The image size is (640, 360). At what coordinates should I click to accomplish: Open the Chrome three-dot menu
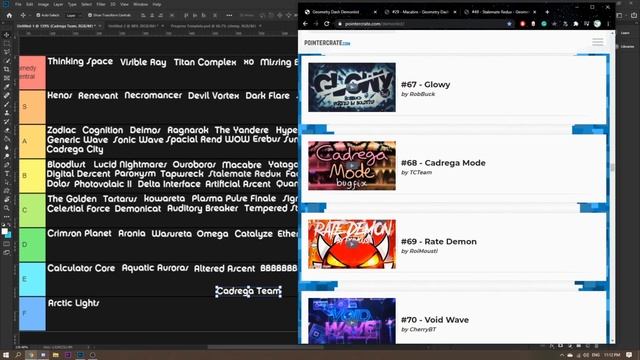point(608,24)
